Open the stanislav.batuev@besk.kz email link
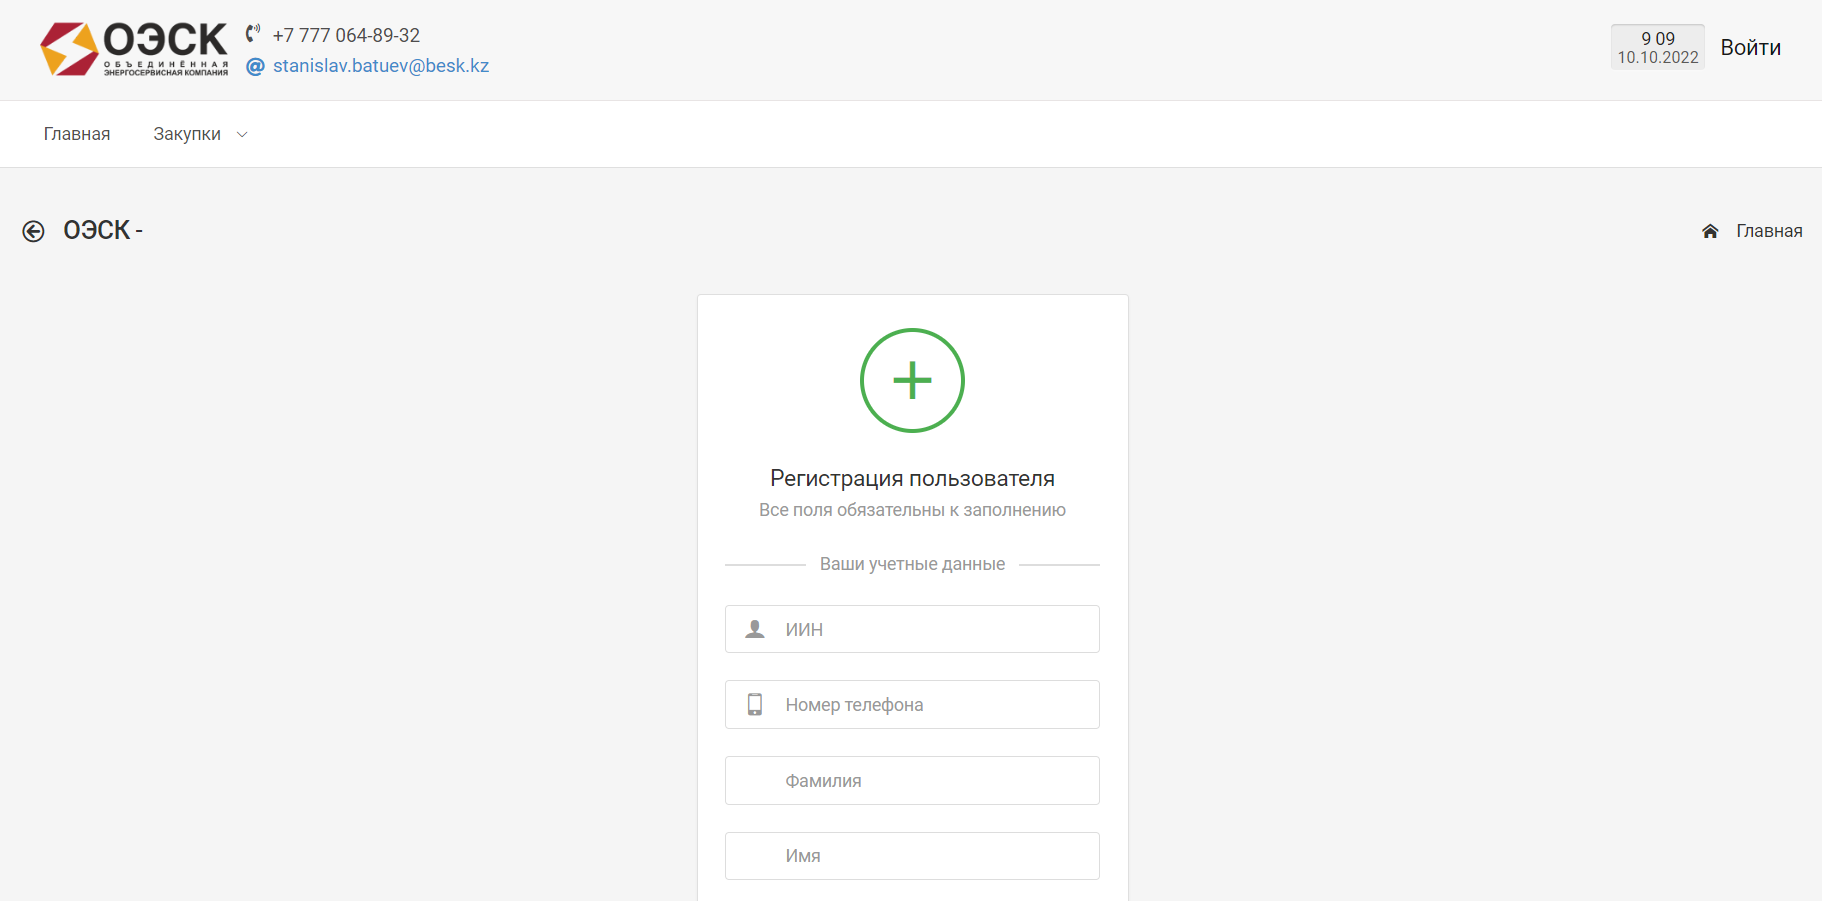 tap(381, 66)
